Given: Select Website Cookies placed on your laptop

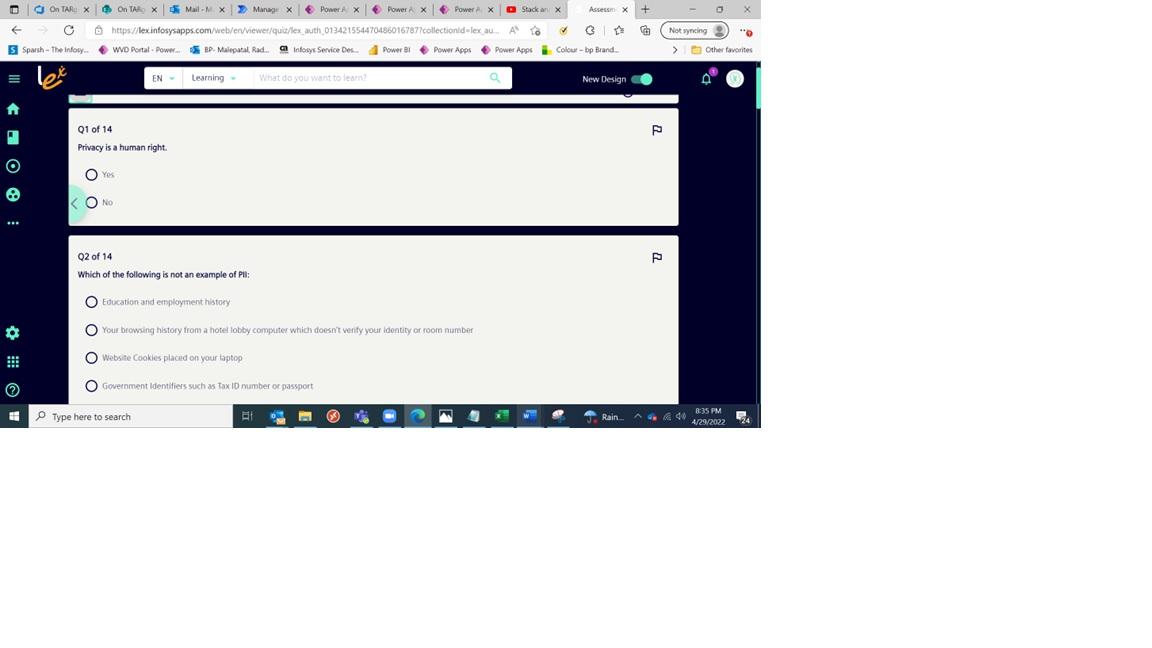Looking at the screenshot, I should 91,357.
